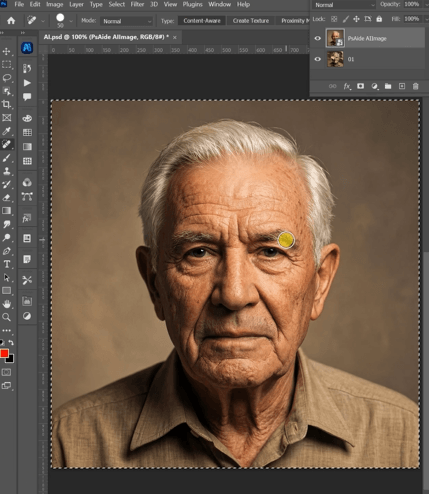
Task: Open the Filter menu
Action: 137,4
